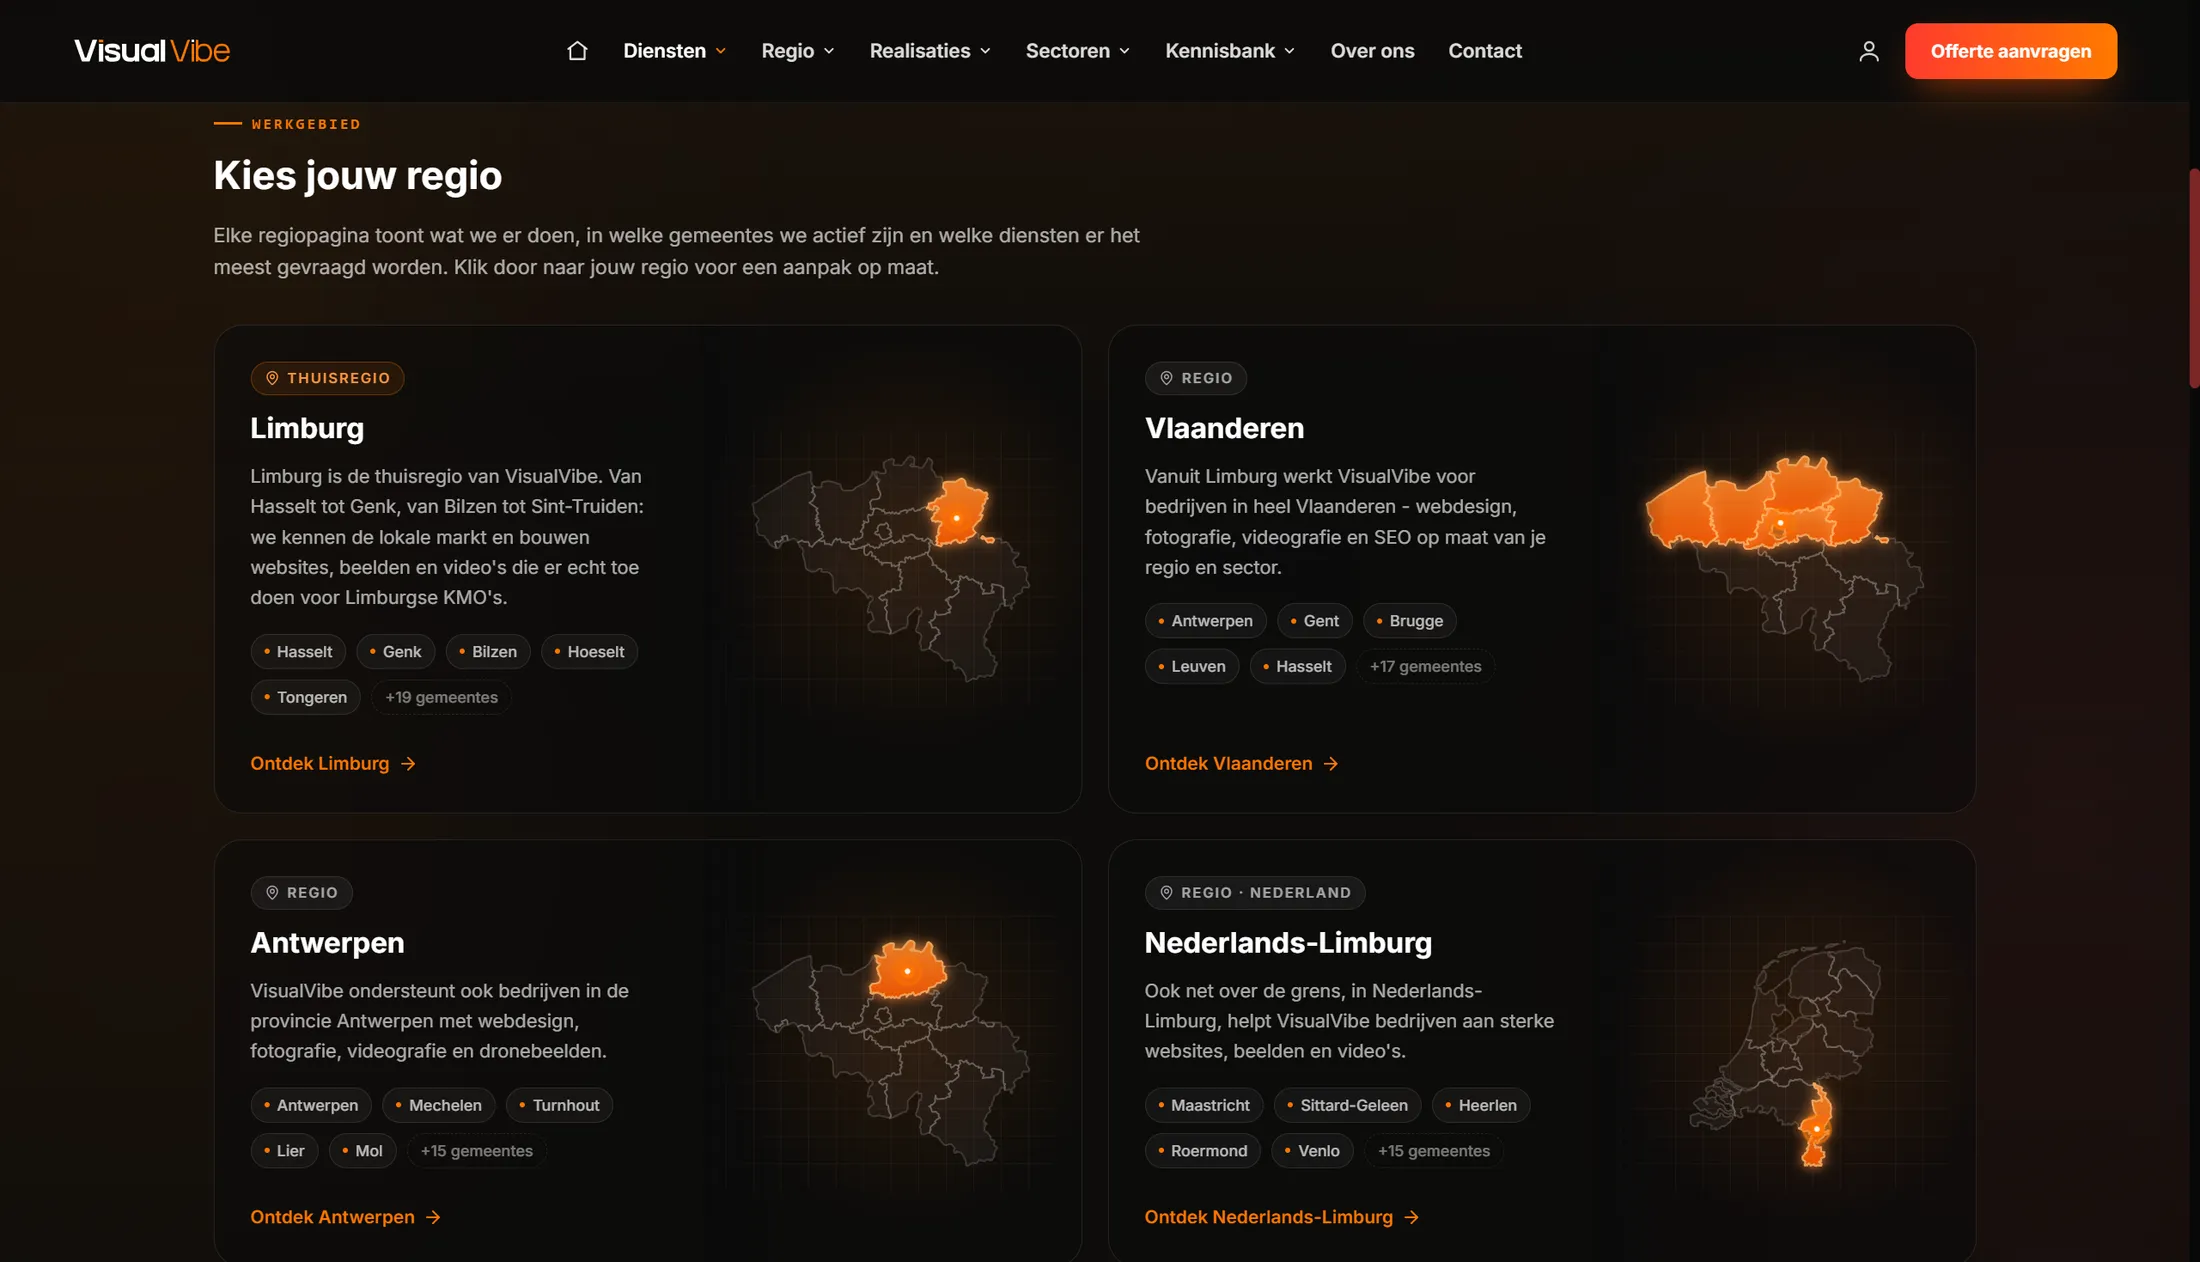The image size is (2200, 1262).
Task: Select the Maastricht tag
Action: [1204, 1105]
